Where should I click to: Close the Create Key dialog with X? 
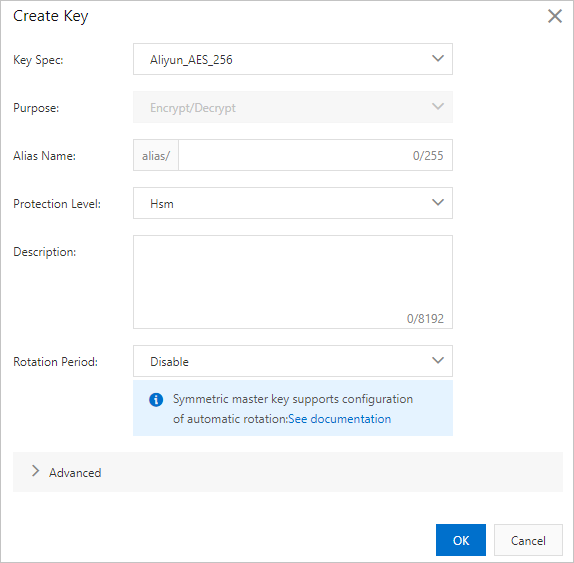pyautogui.click(x=555, y=16)
